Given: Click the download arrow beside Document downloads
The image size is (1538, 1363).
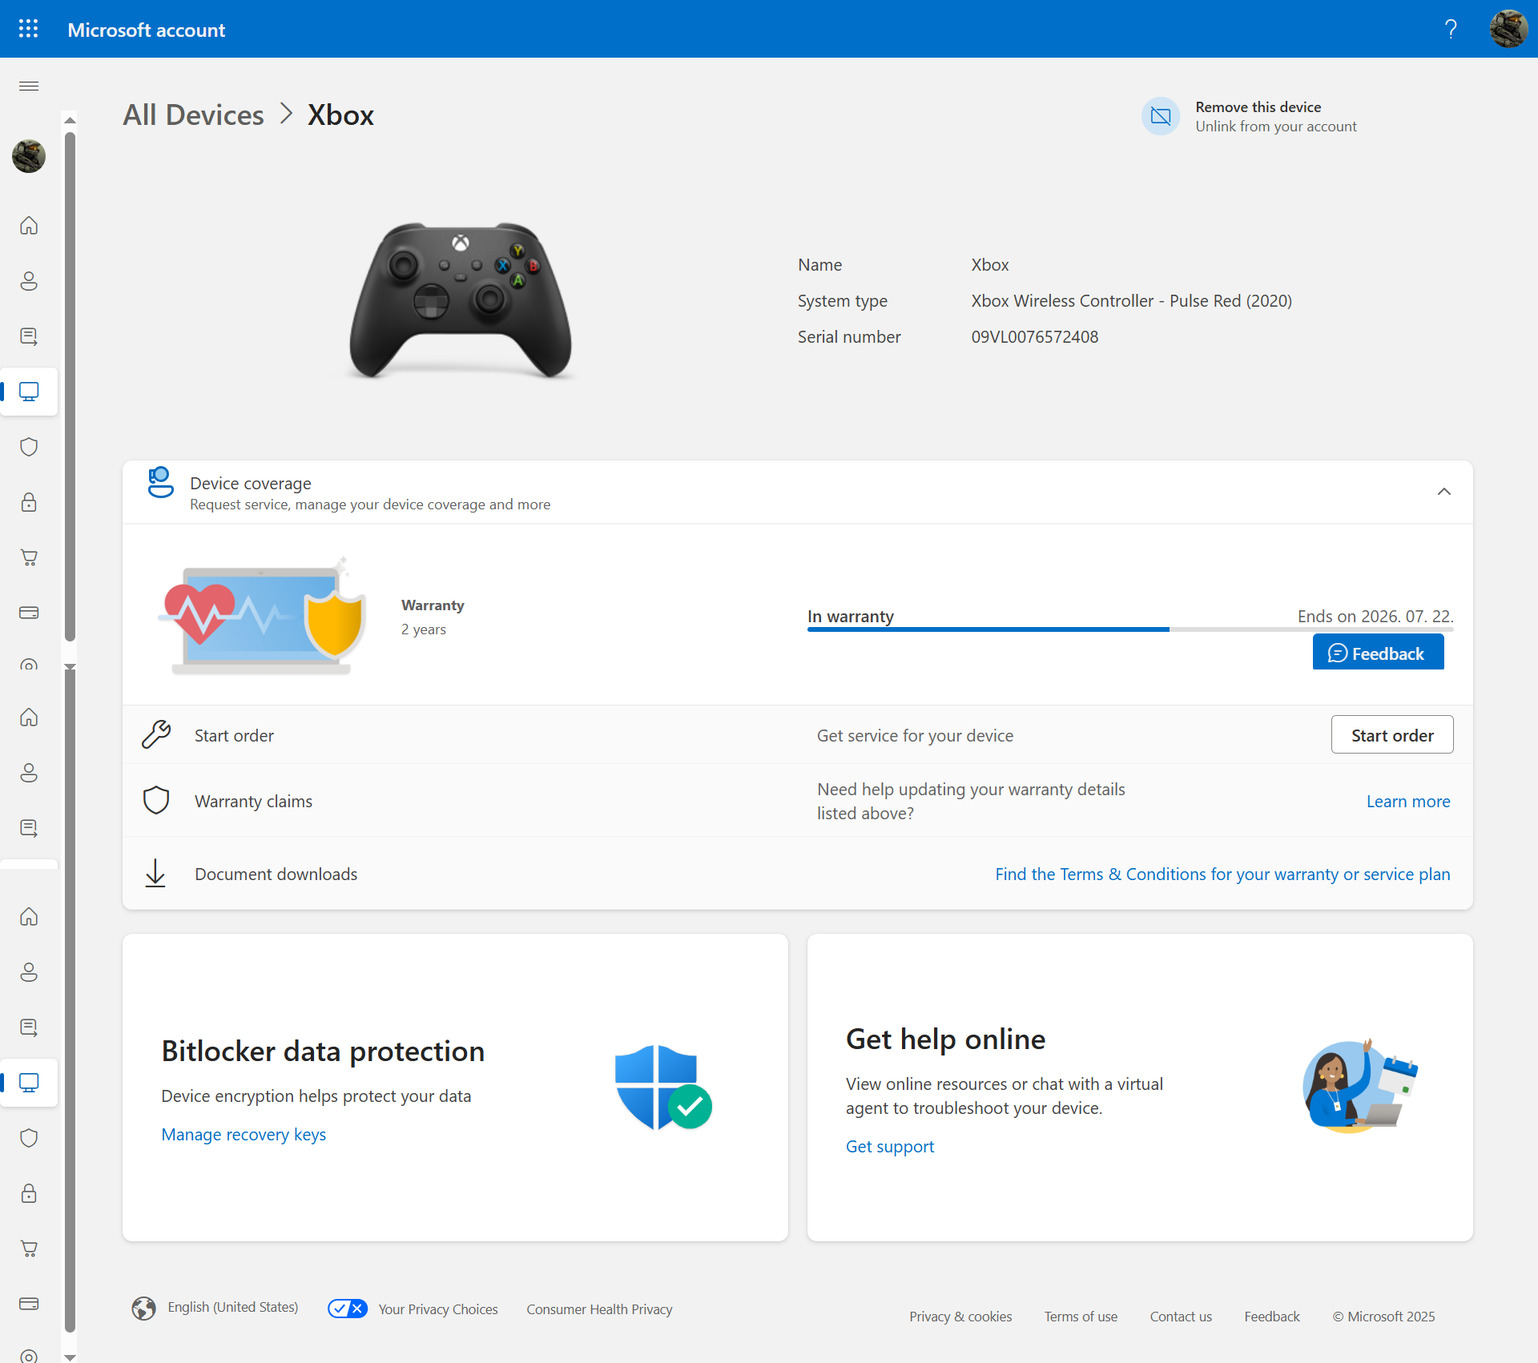Looking at the screenshot, I should click(x=155, y=873).
